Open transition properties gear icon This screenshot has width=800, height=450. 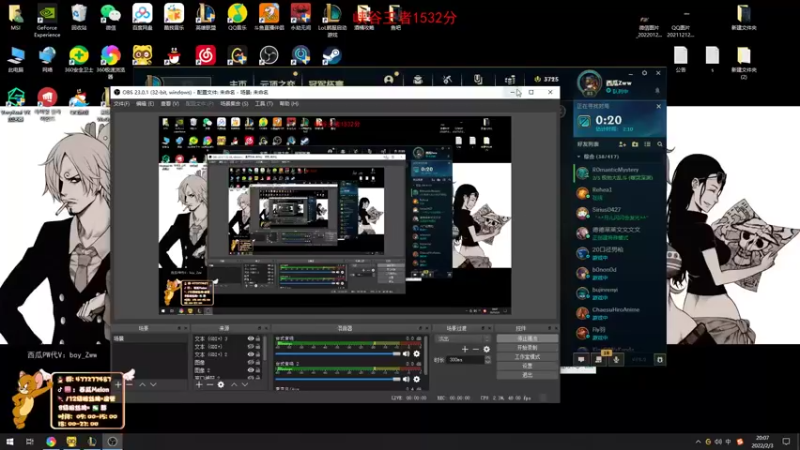[487, 349]
